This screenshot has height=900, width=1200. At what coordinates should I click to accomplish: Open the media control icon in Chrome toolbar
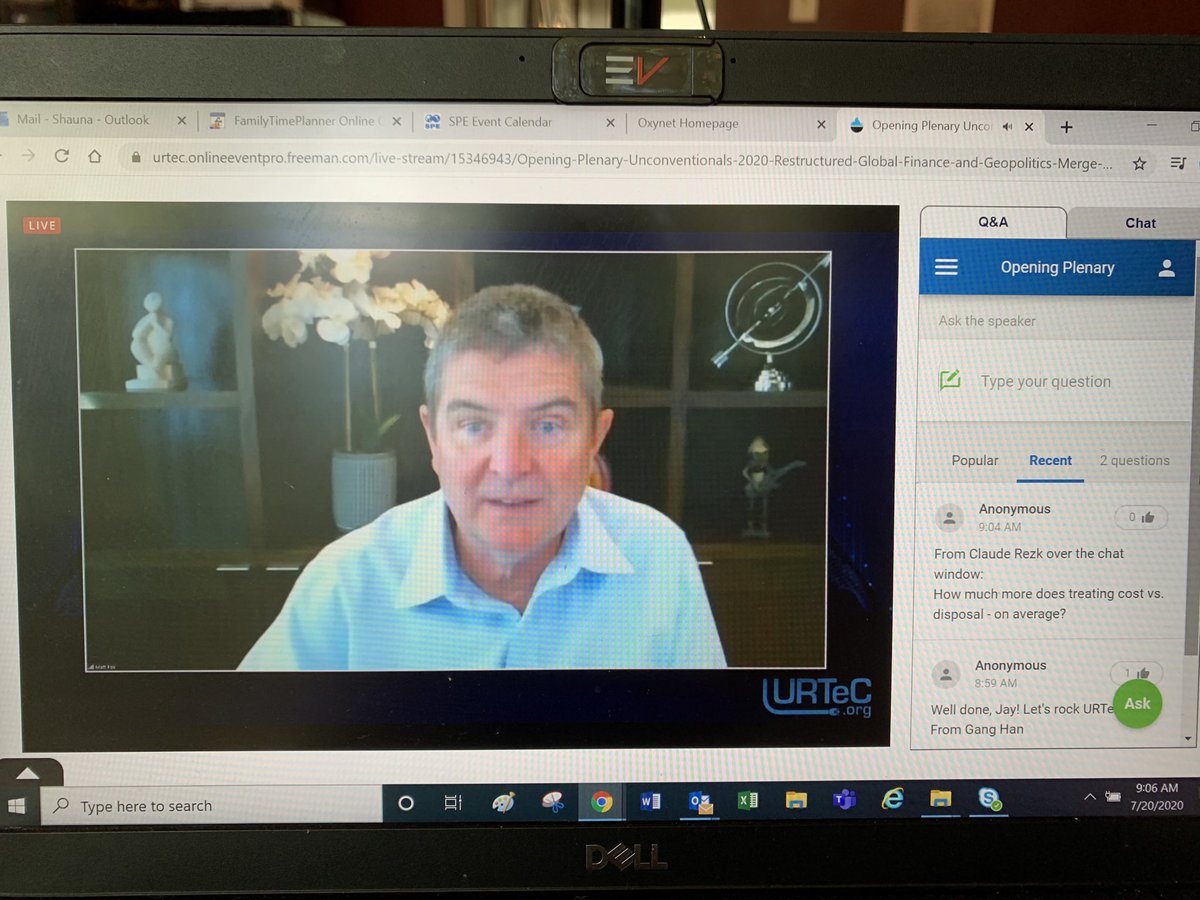(x=1180, y=163)
